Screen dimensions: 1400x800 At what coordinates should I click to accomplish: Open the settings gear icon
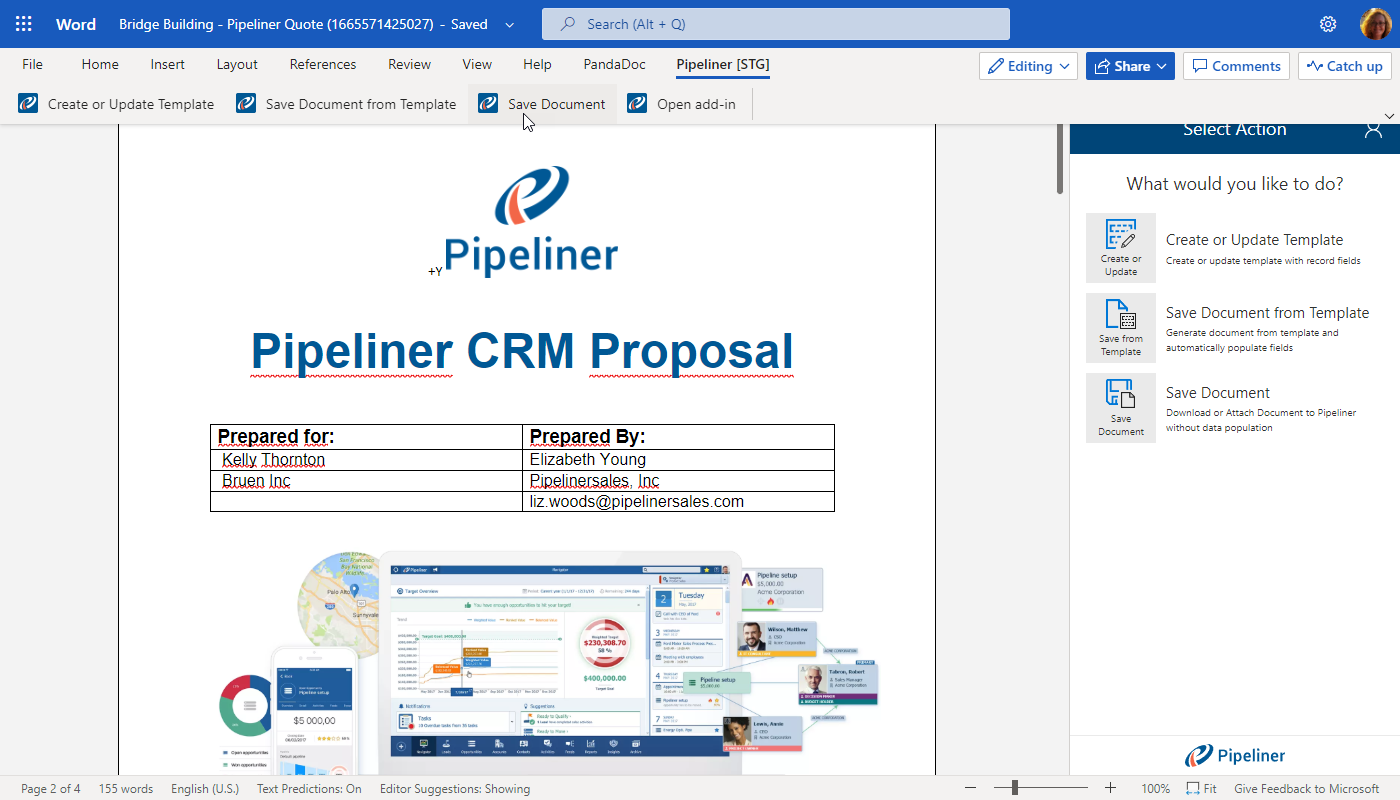pos(1328,24)
